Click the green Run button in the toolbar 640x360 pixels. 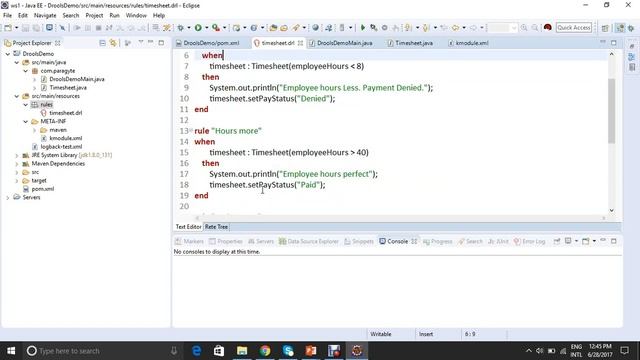click(x=198, y=28)
